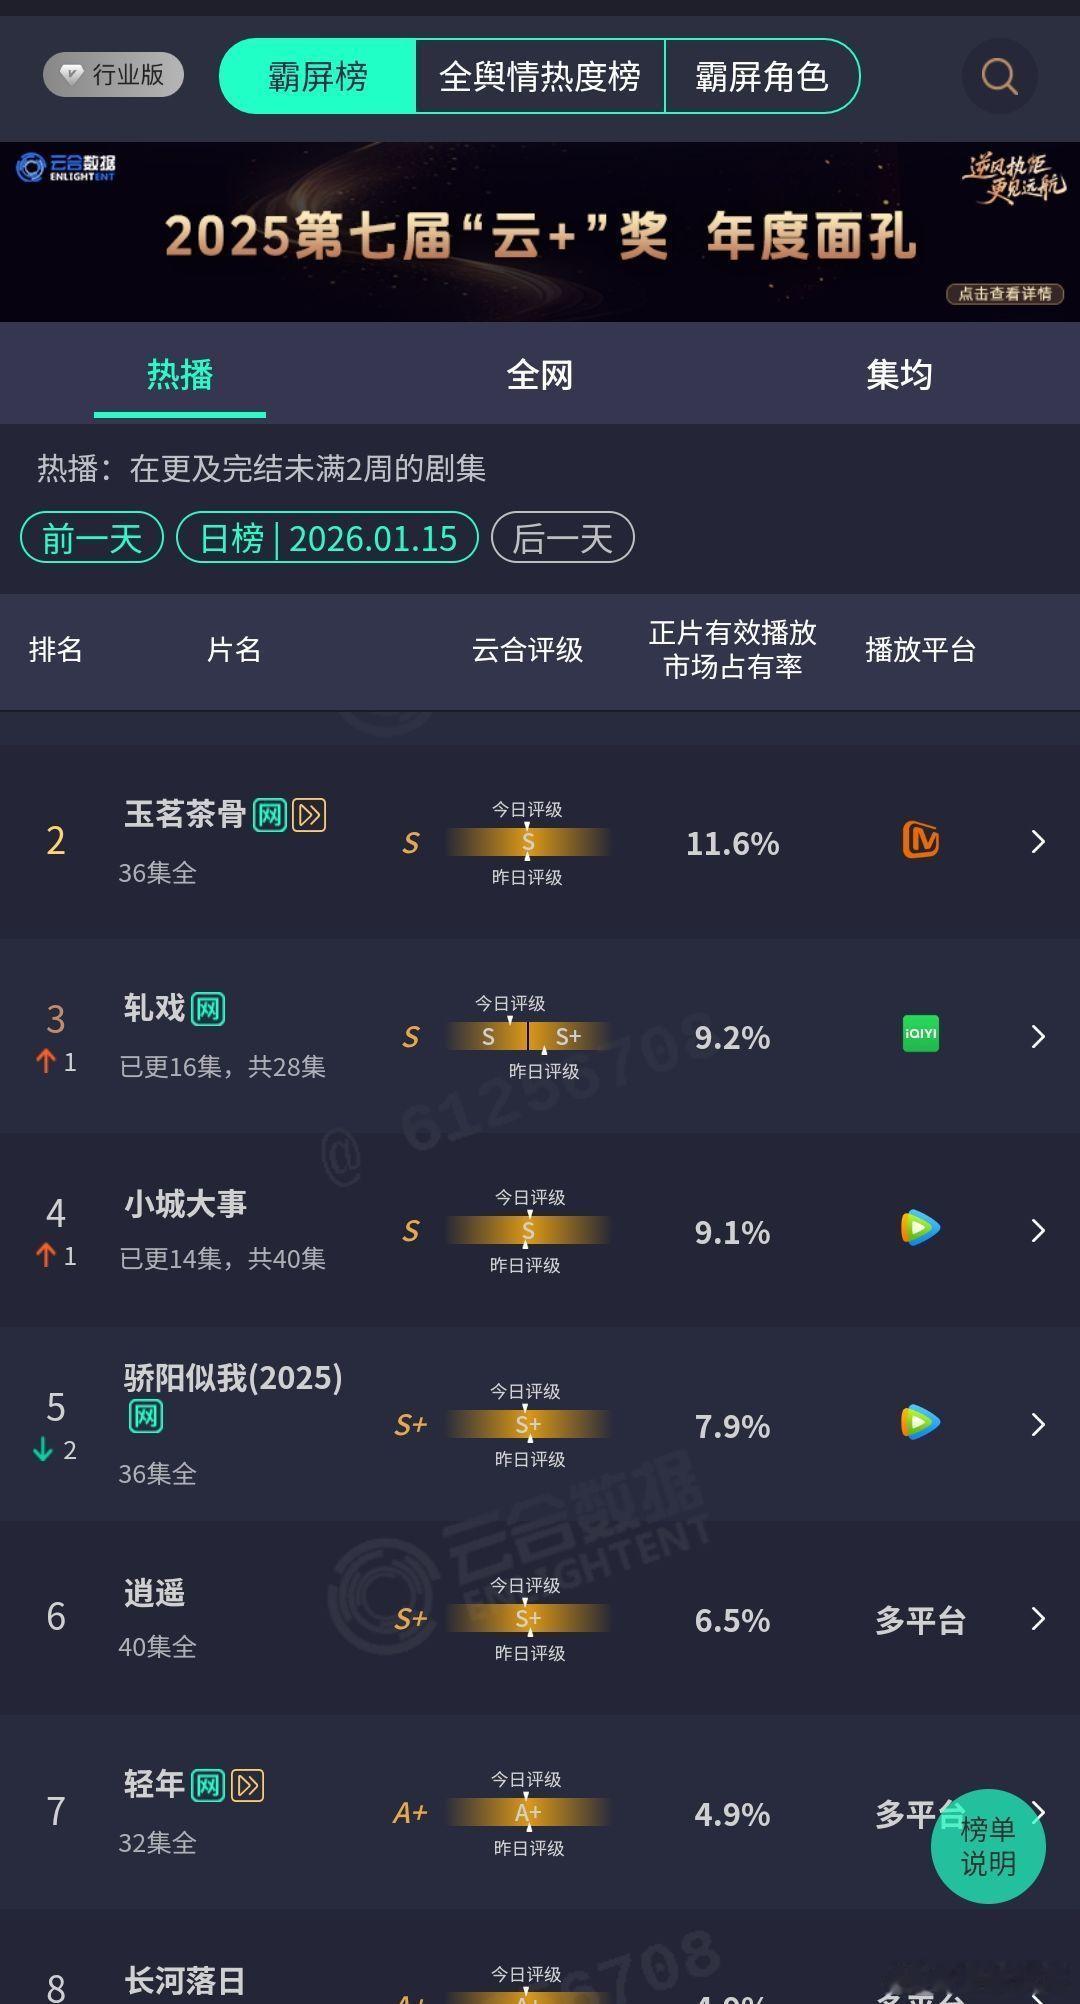The image size is (1080, 2004).
Task: Click 点击查看详情 on the awards banner
Action: coord(1003,294)
